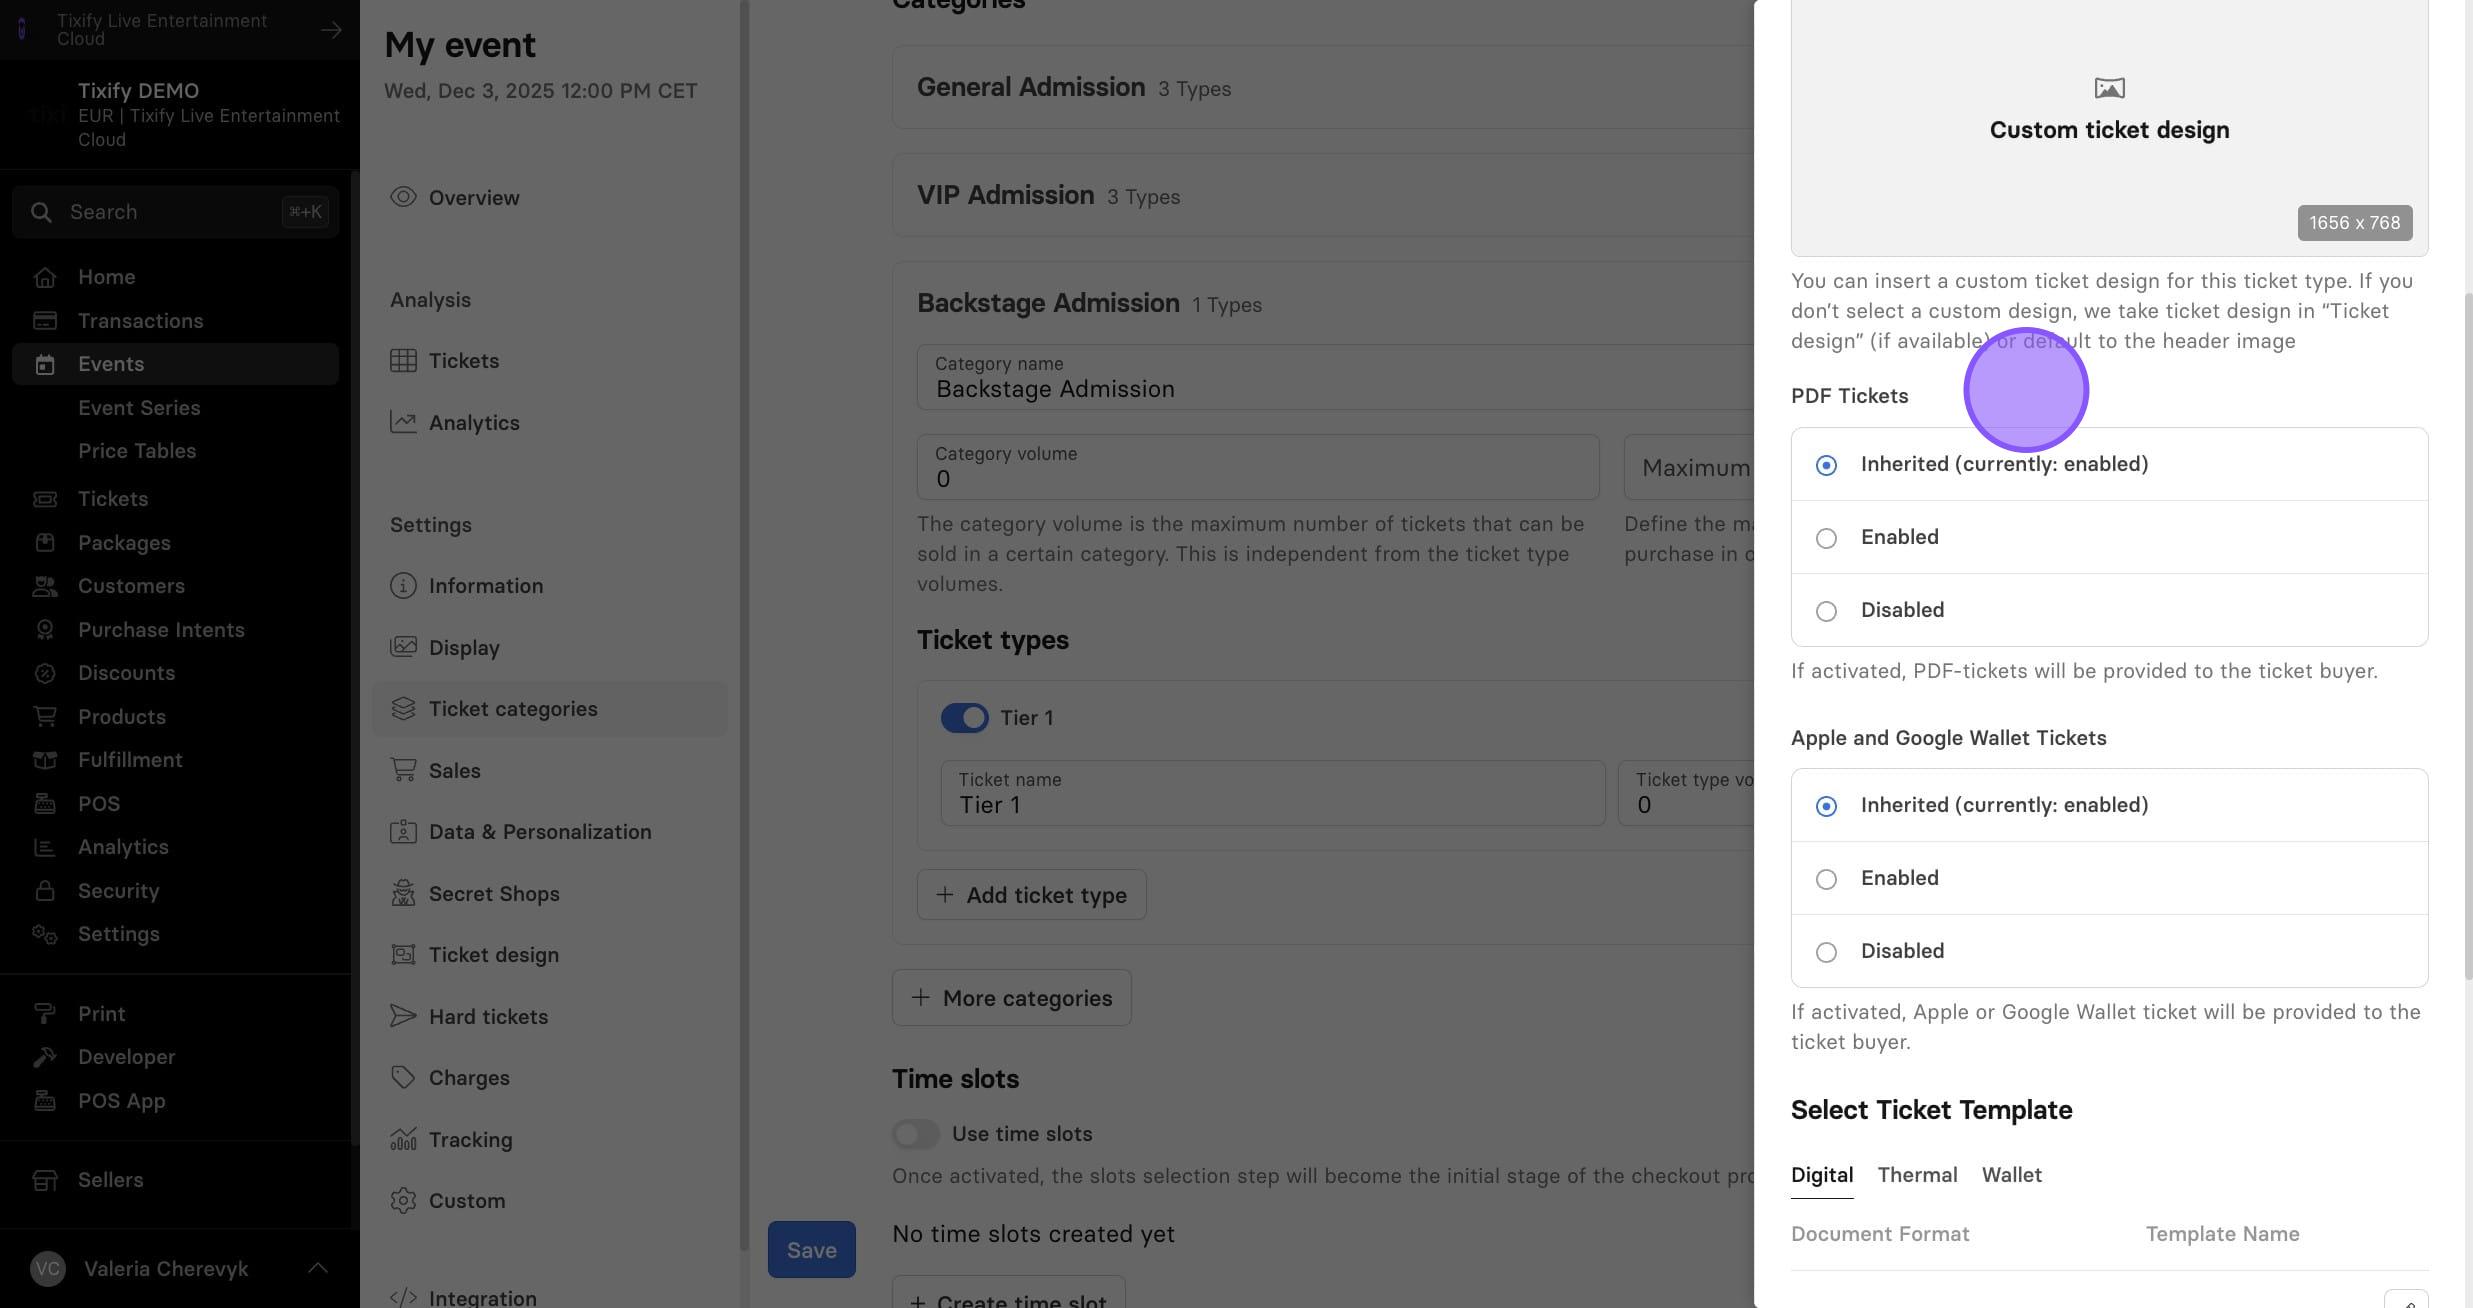Open the Tracking chart icon

[403, 1139]
